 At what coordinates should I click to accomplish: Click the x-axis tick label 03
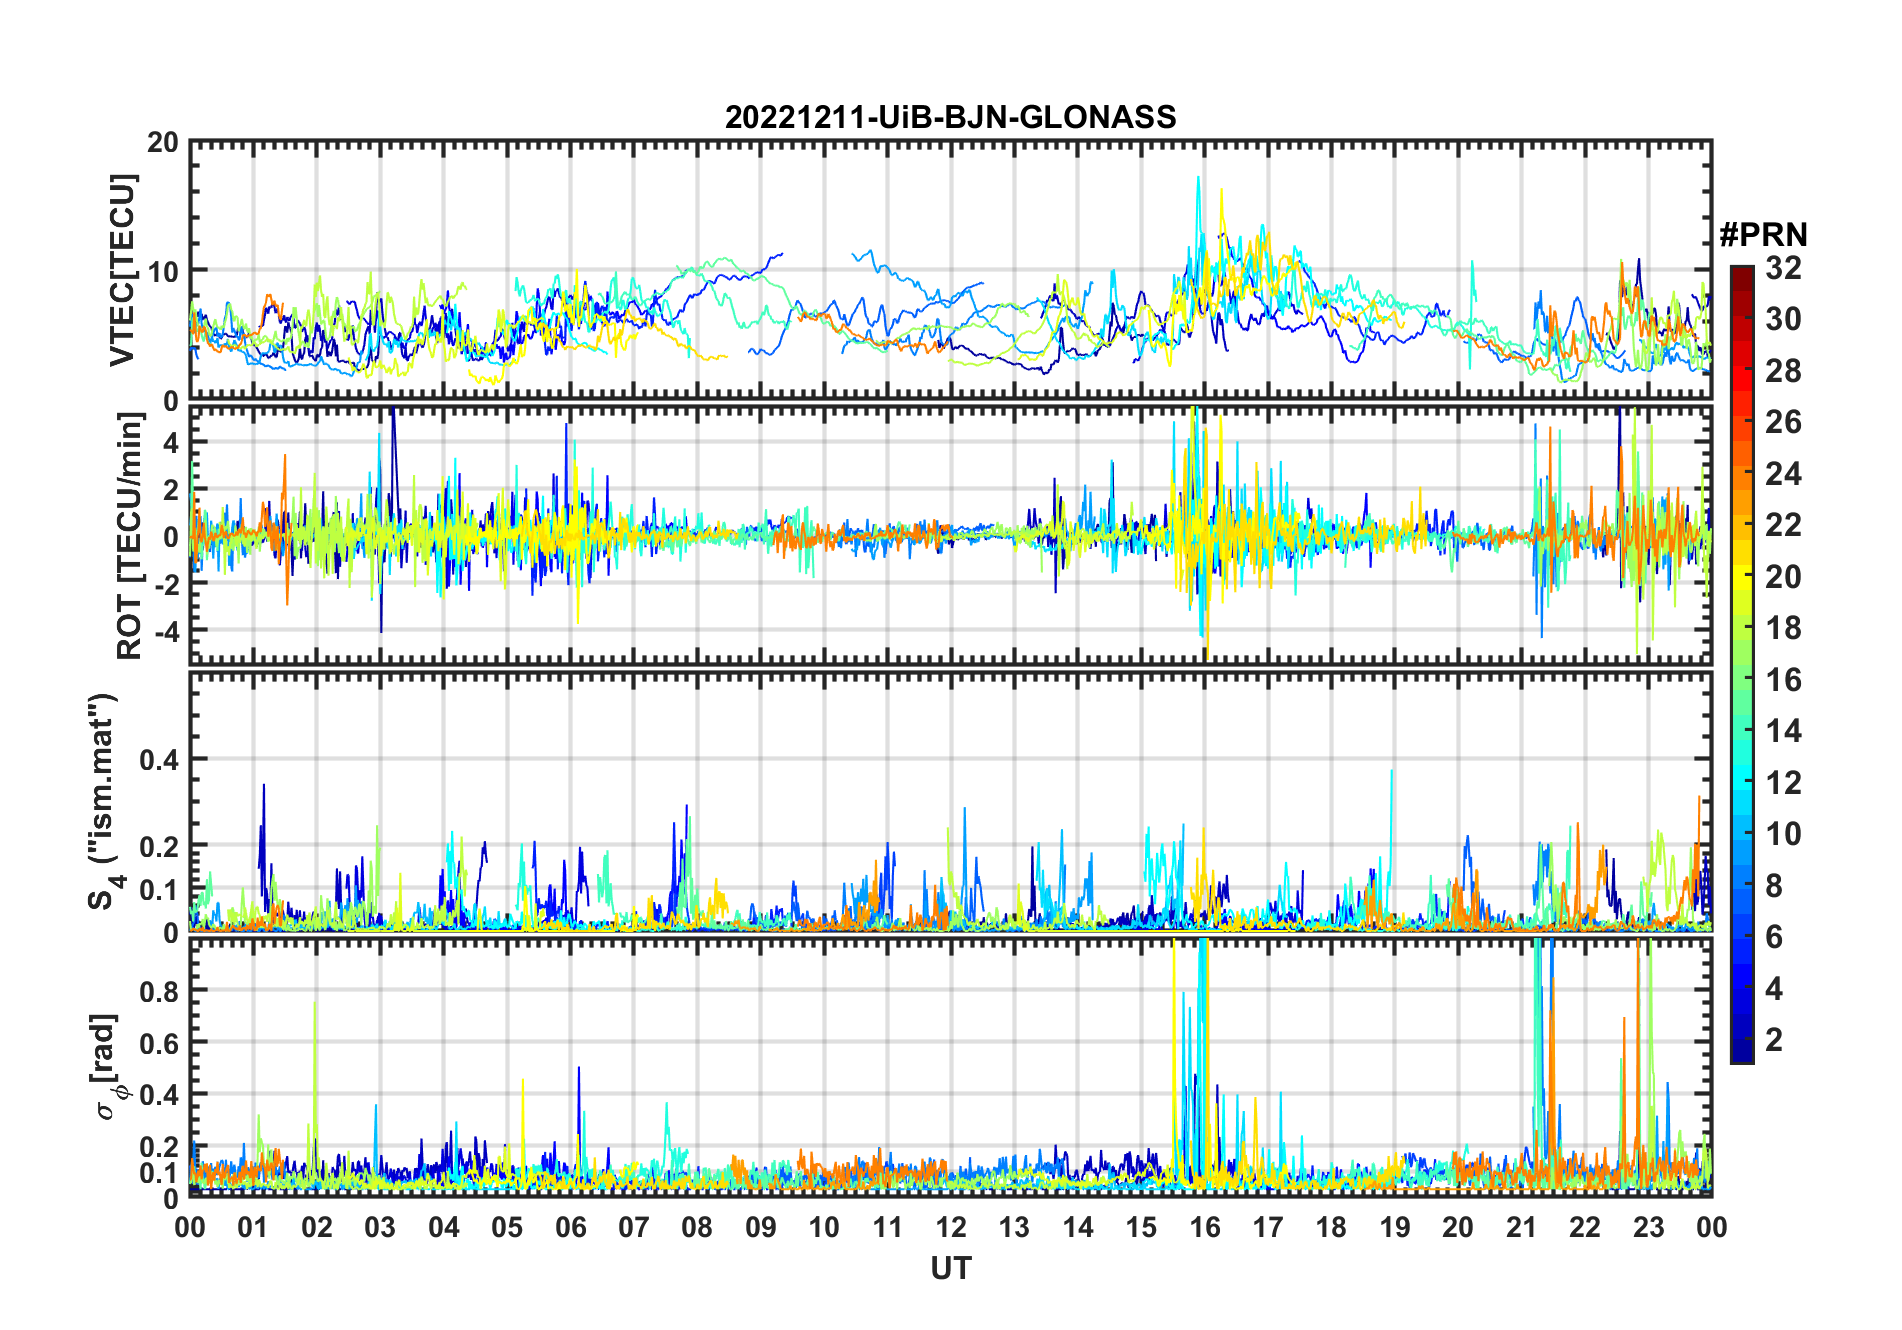pos(380,1227)
